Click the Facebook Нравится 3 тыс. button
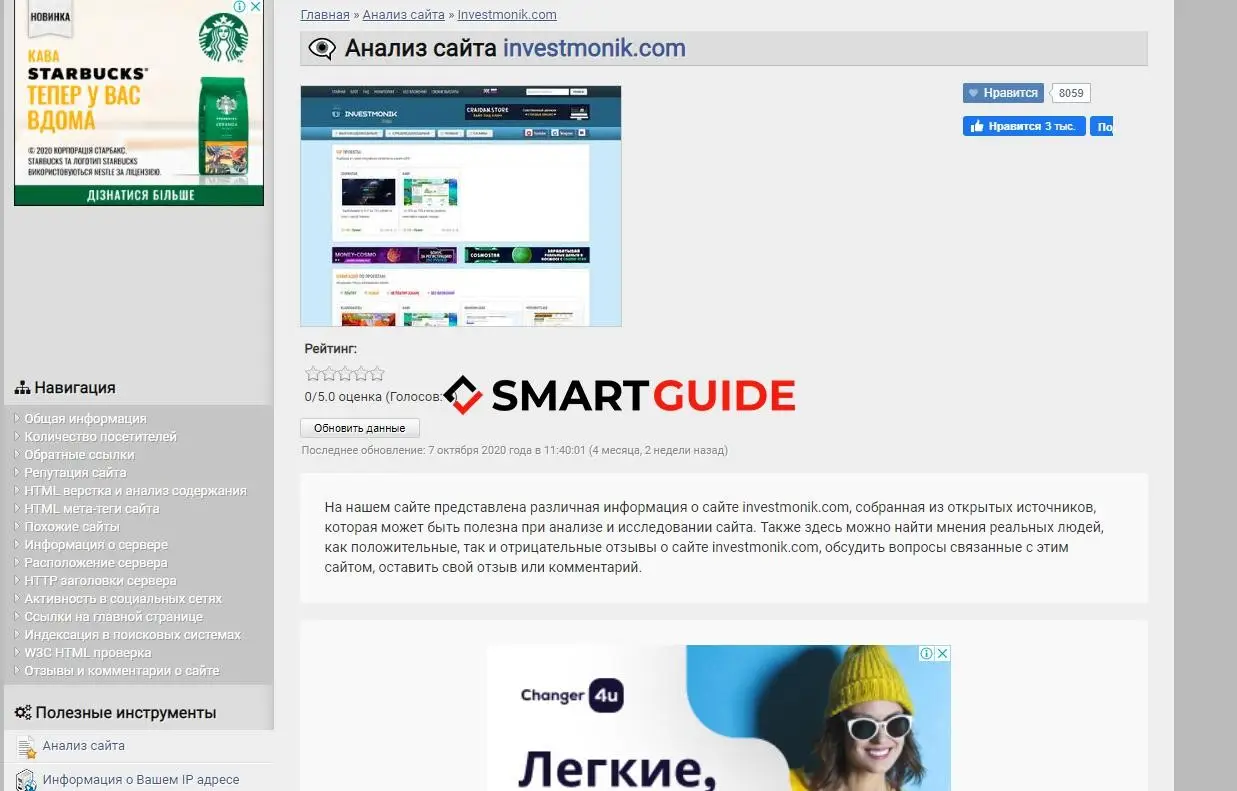 coord(1024,127)
